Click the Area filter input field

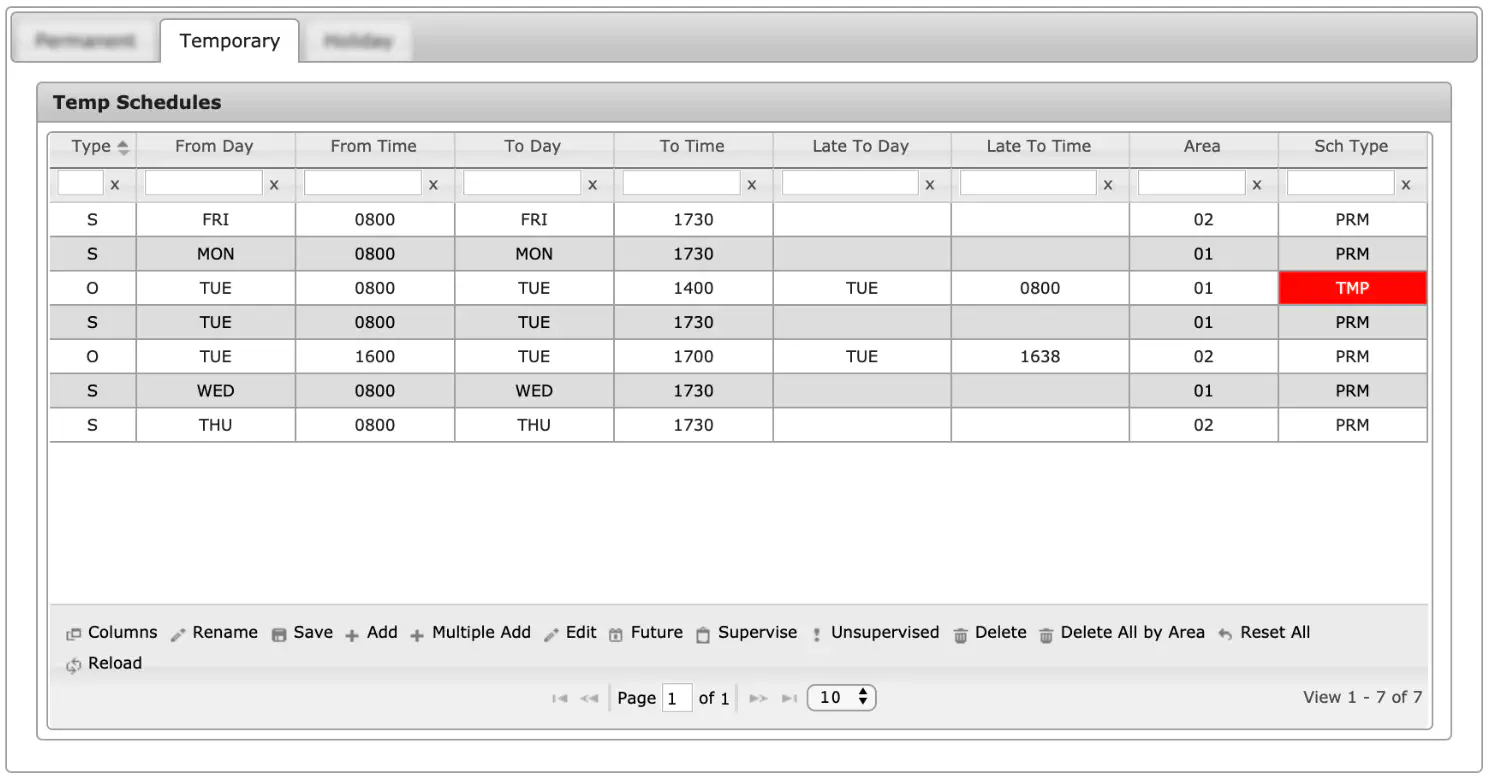tap(1192, 183)
